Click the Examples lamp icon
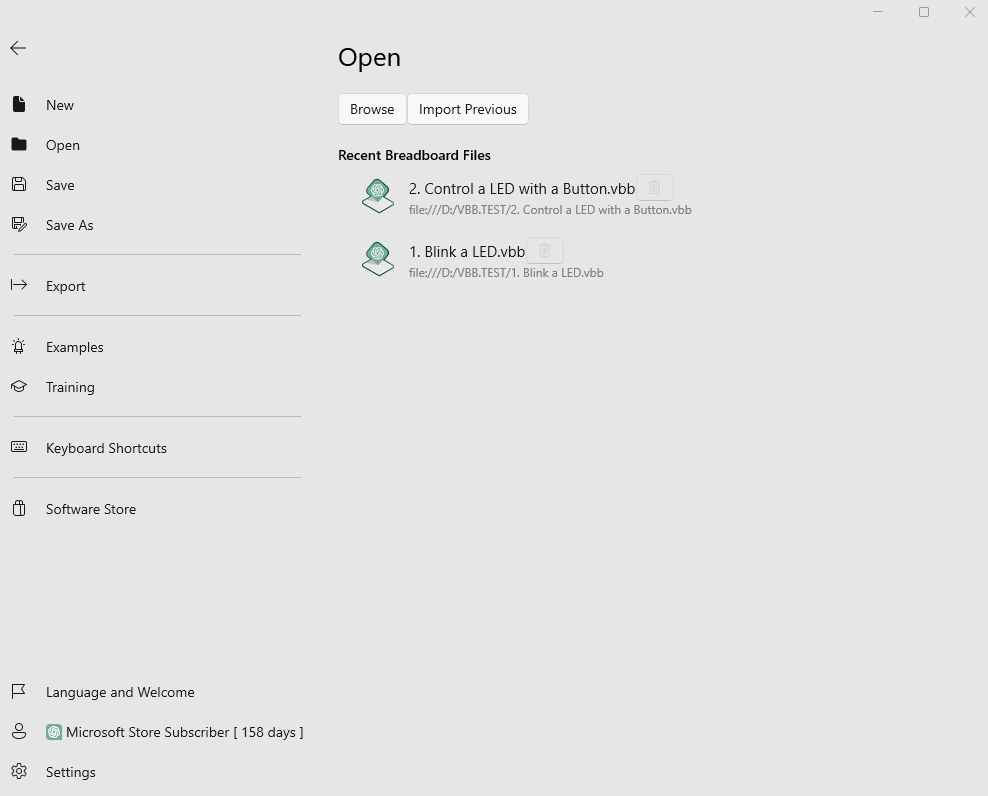Image resolution: width=988 pixels, height=796 pixels. (x=19, y=346)
